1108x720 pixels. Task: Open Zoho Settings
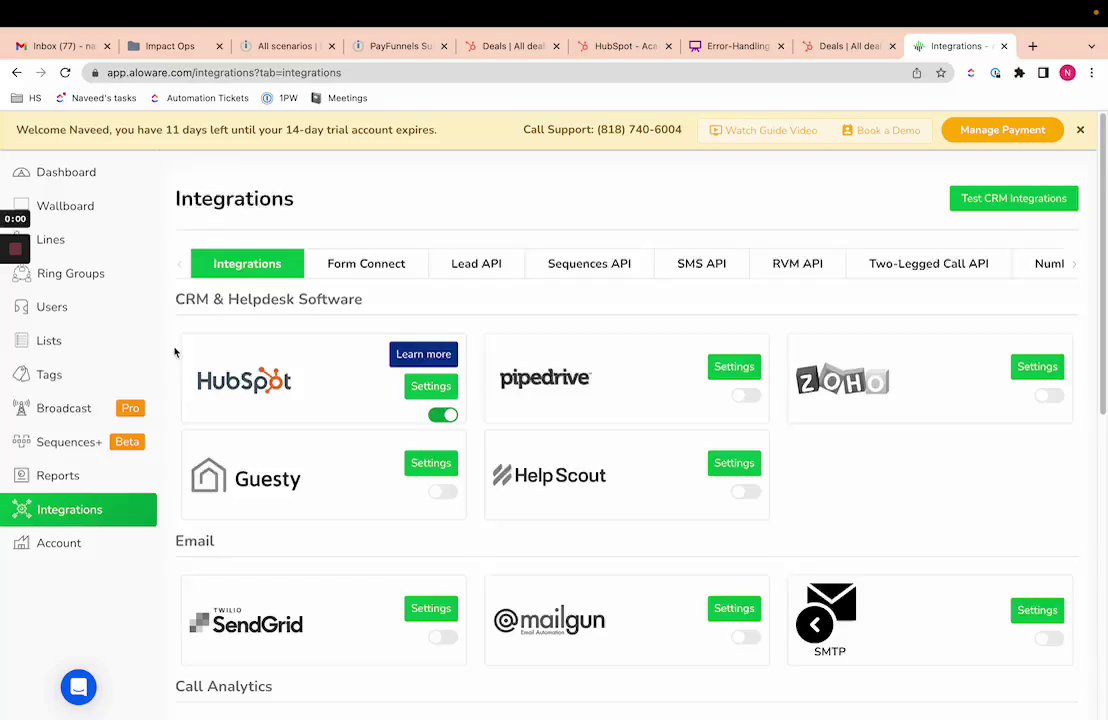(1037, 367)
